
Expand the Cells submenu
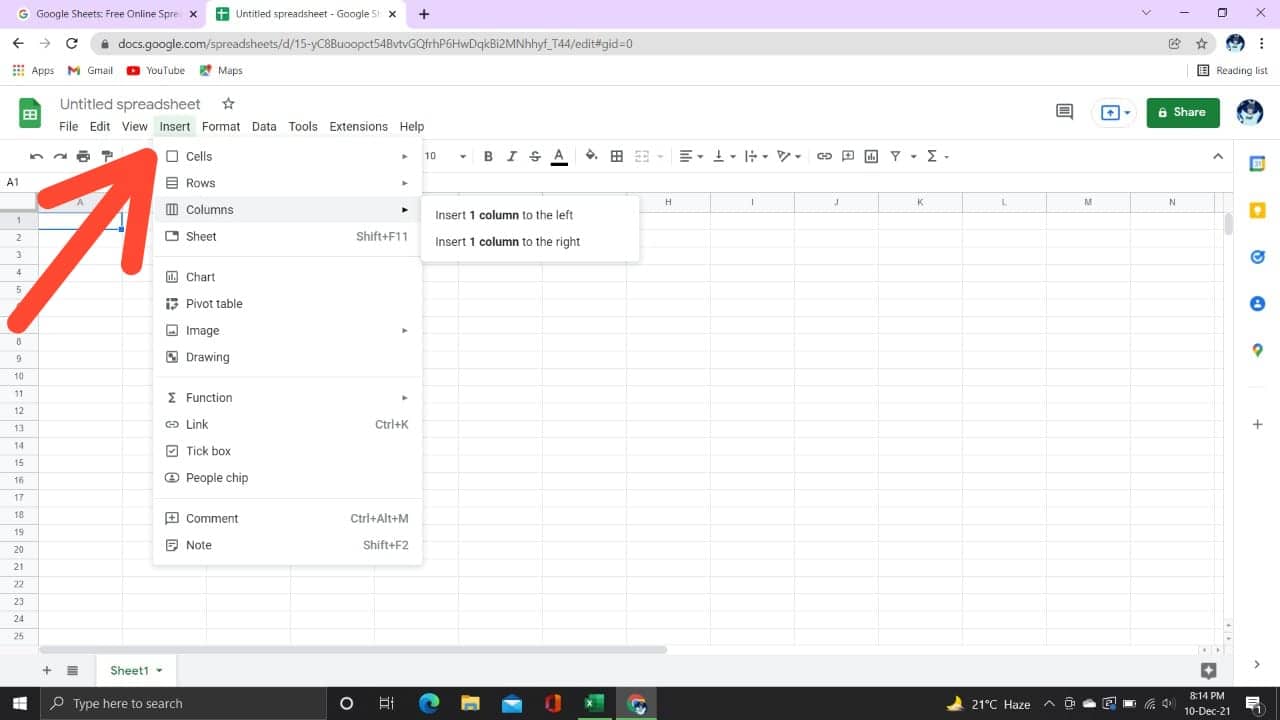(288, 156)
